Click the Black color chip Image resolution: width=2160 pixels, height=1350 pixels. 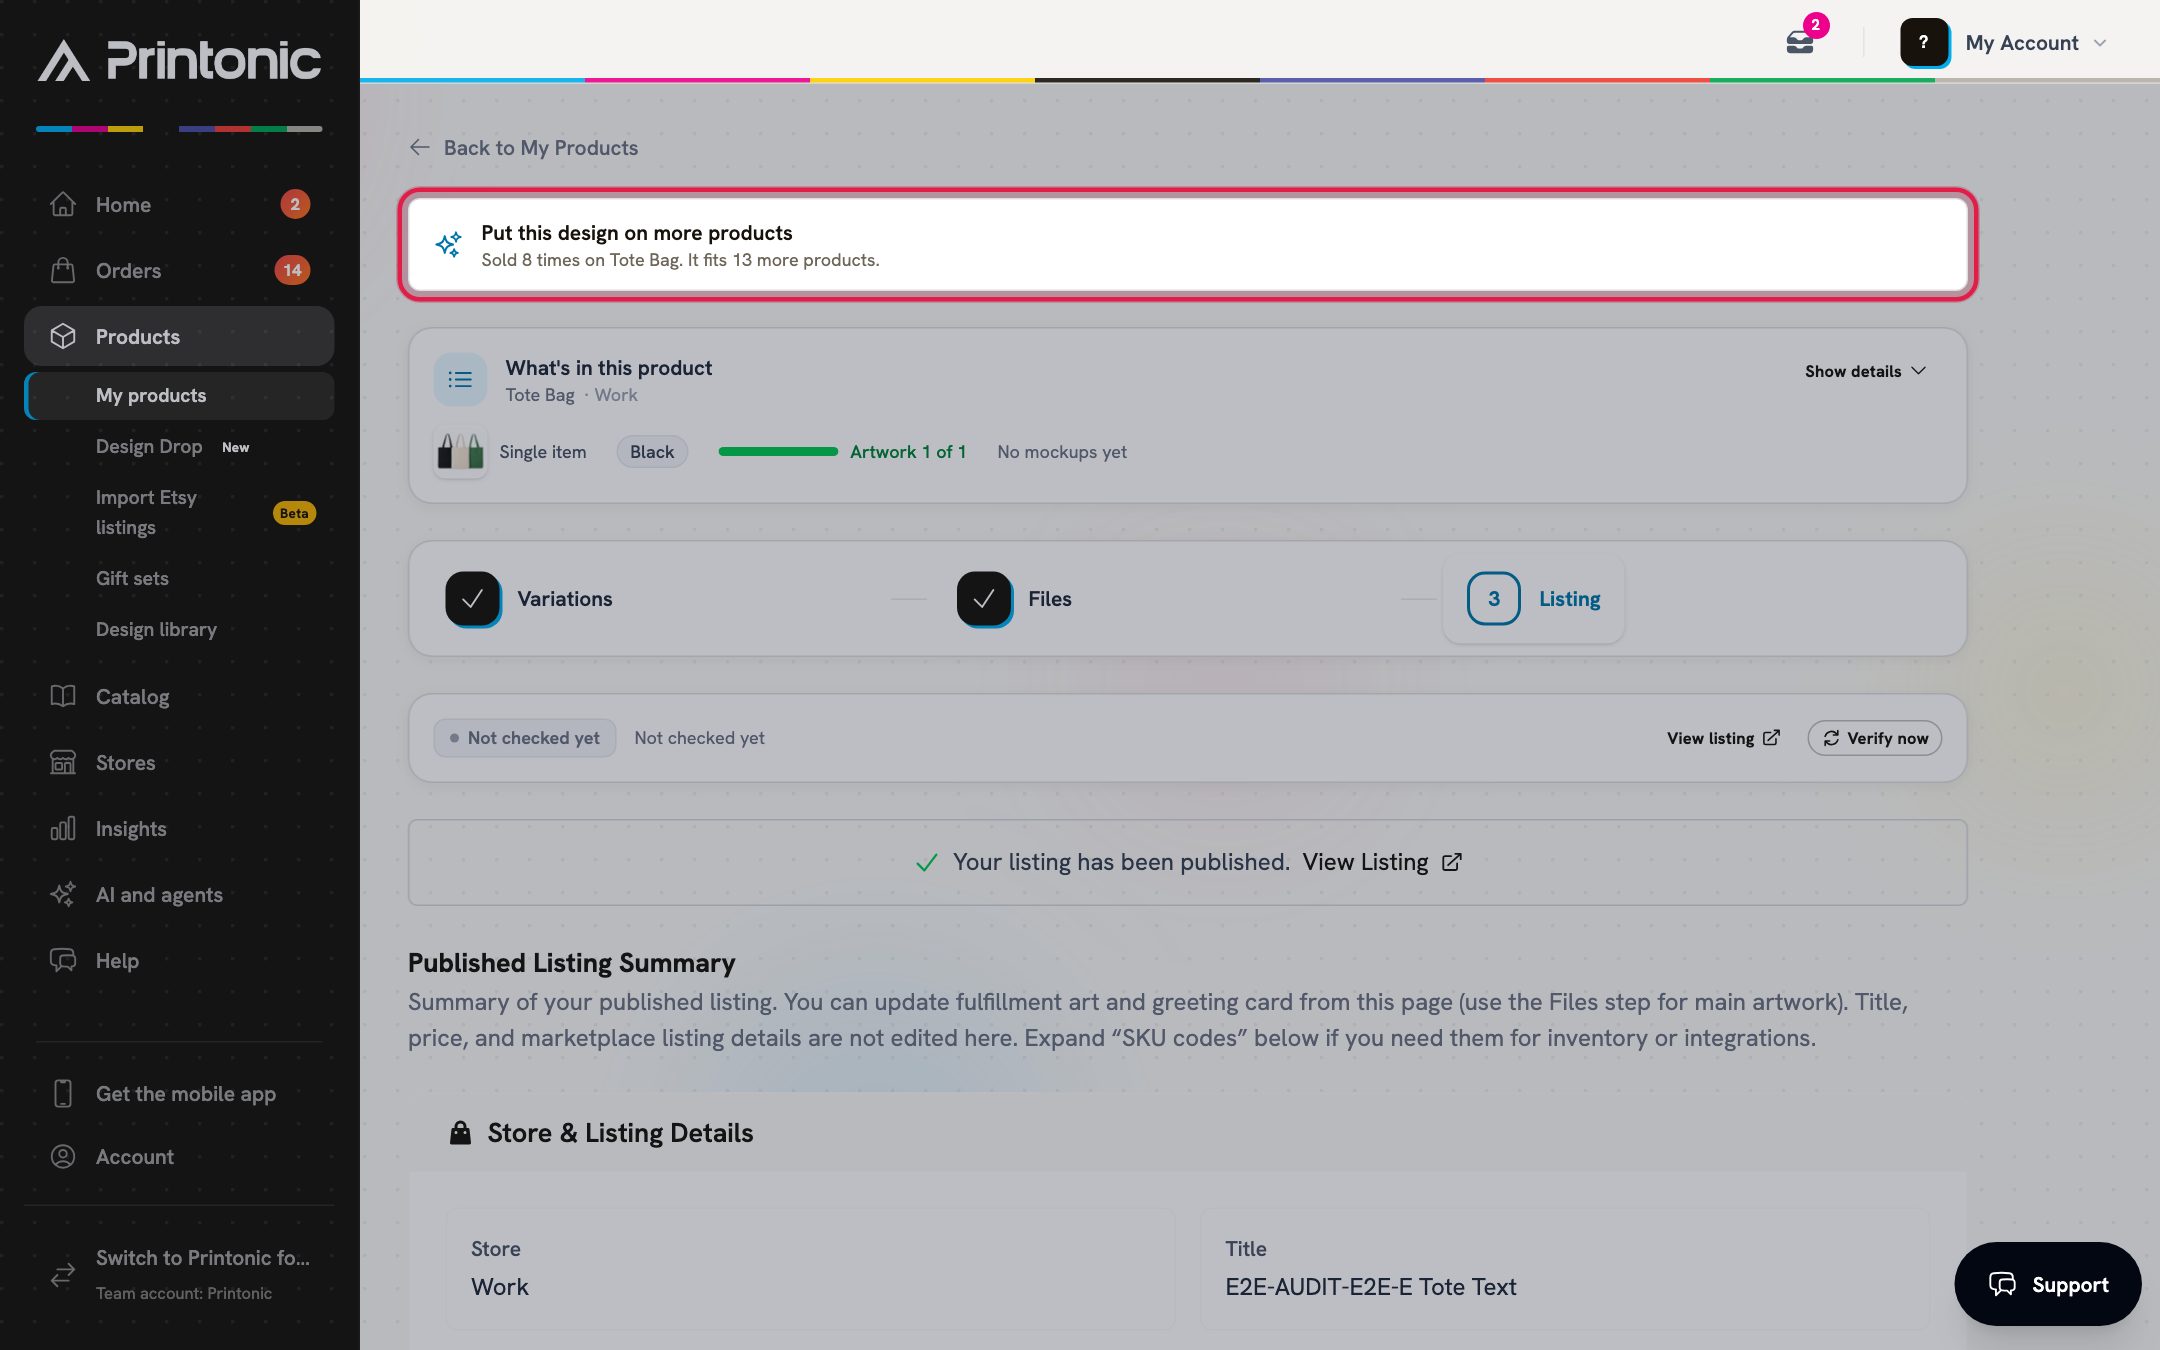[652, 452]
